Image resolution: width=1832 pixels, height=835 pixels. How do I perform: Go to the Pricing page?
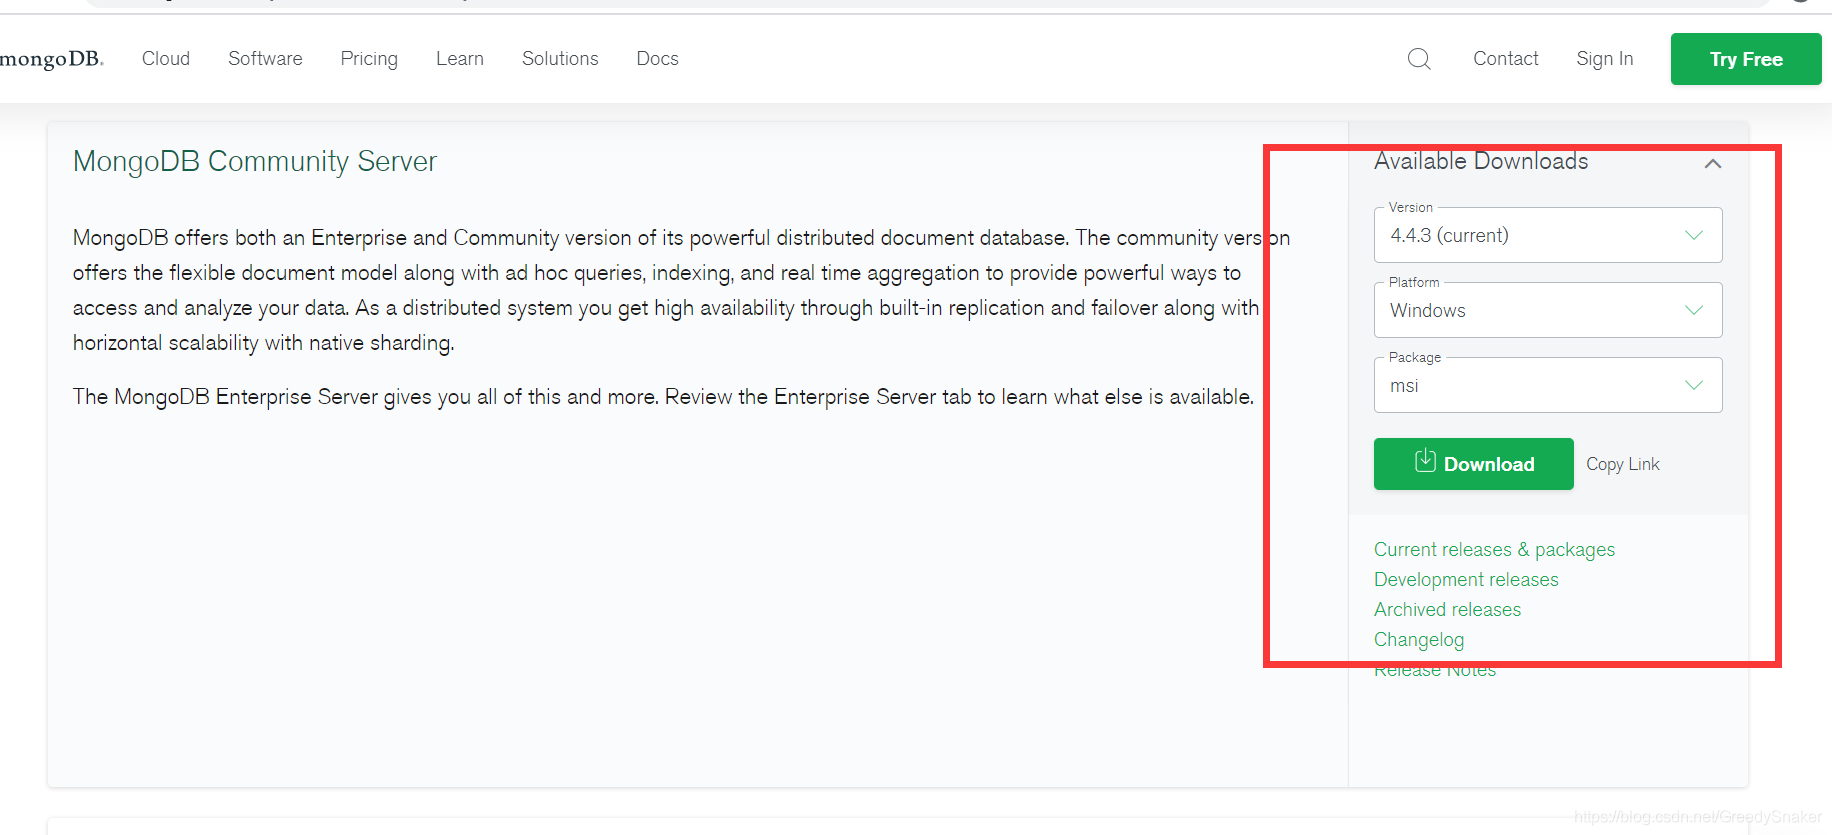point(369,59)
